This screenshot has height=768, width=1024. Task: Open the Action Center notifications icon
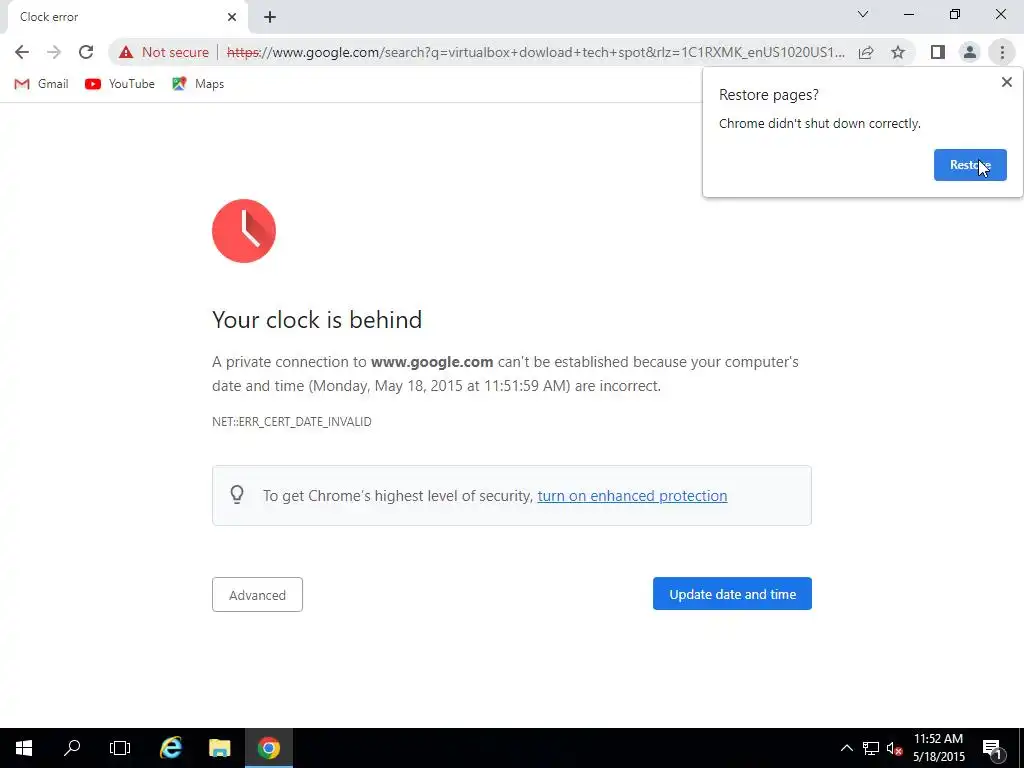[993, 748]
